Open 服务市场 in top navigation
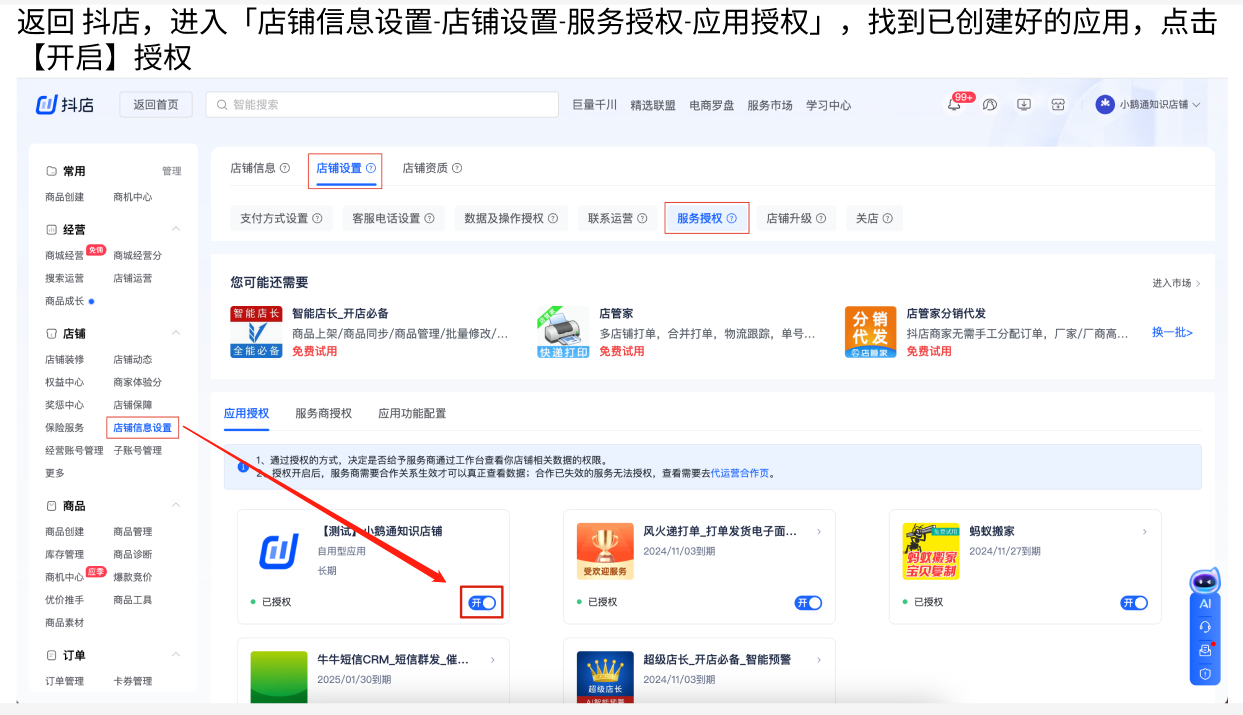Screen dimensions: 1243x715 point(770,105)
